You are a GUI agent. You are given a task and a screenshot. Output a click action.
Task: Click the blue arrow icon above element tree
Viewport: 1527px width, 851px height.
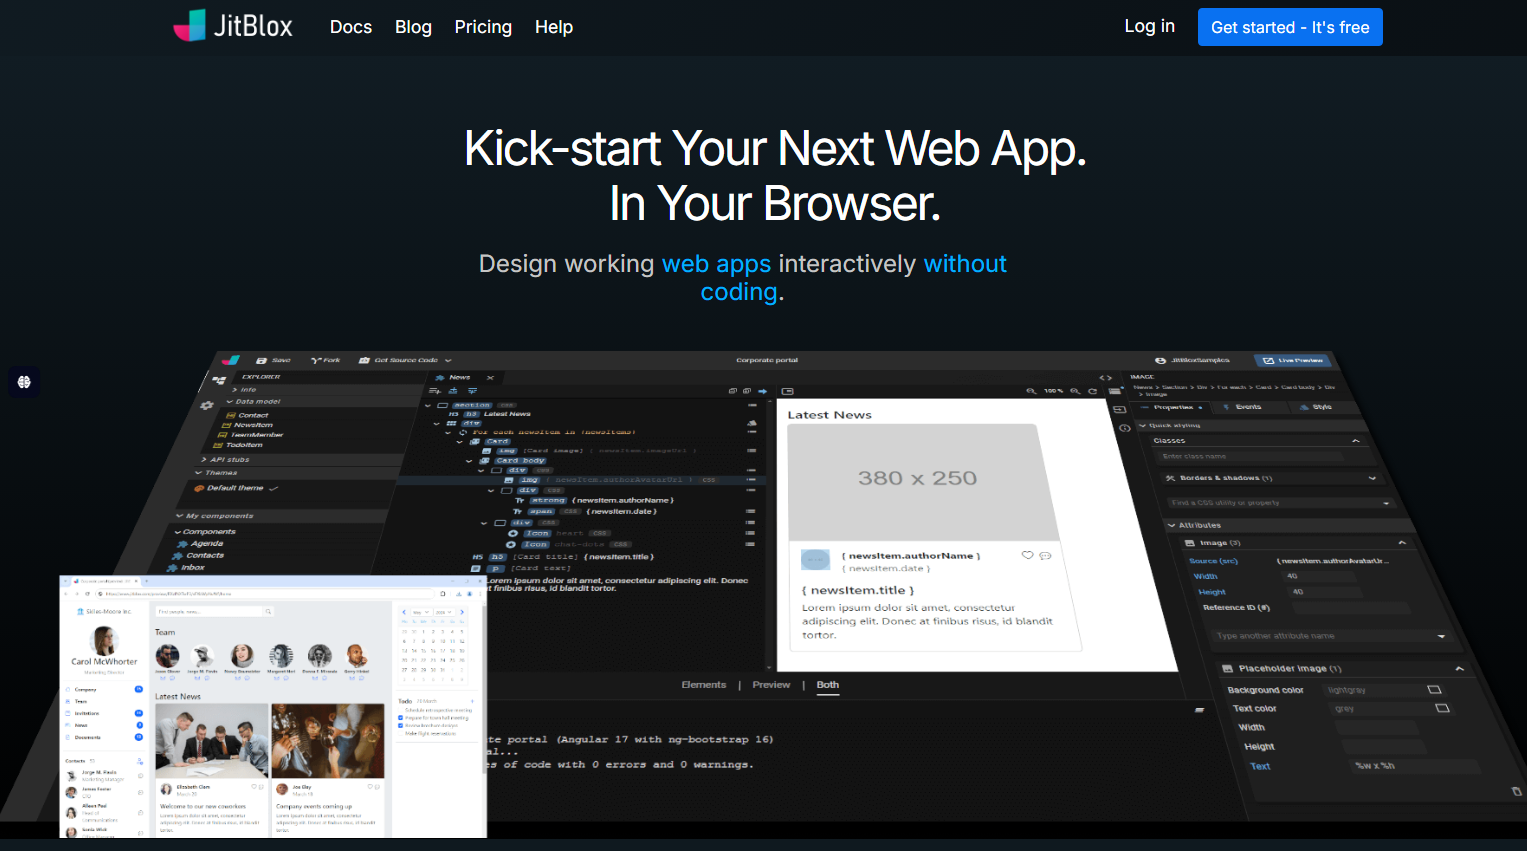(762, 391)
